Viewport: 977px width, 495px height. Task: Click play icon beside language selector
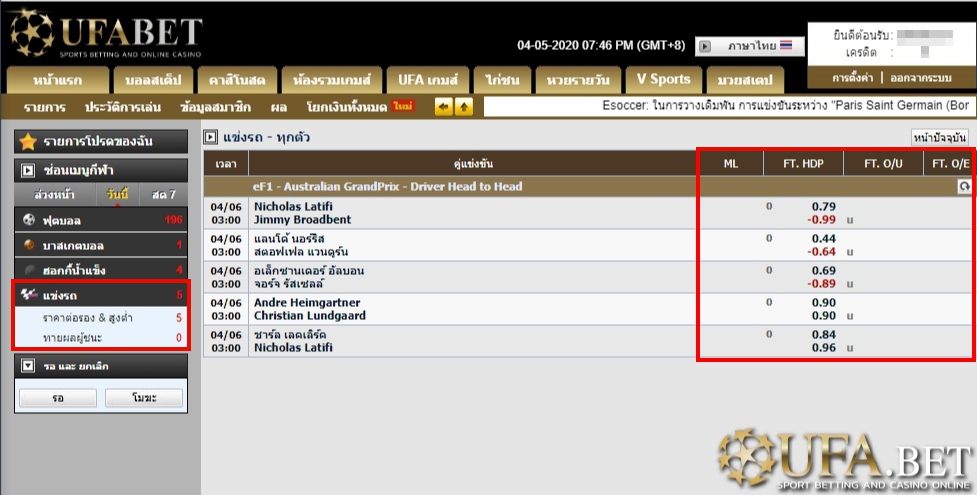pos(705,46)
